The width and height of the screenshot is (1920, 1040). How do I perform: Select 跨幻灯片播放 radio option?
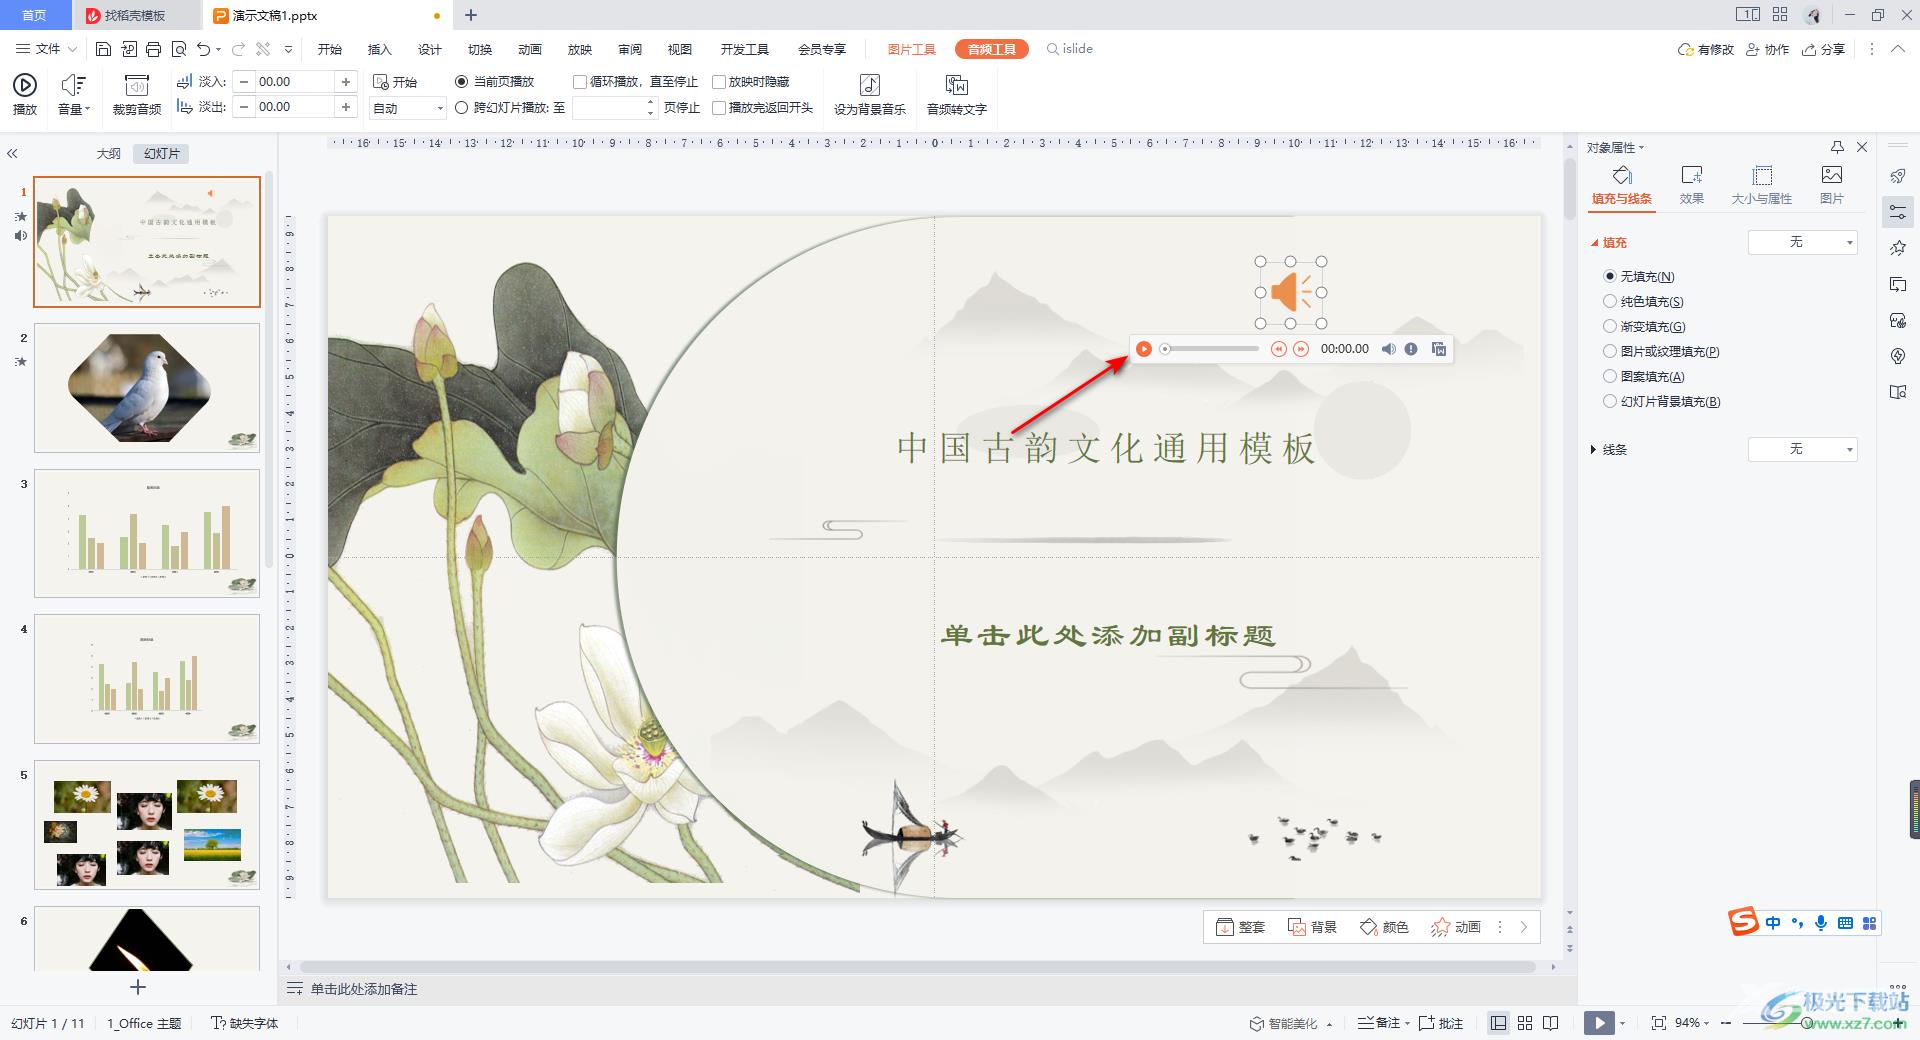(461, 108)
